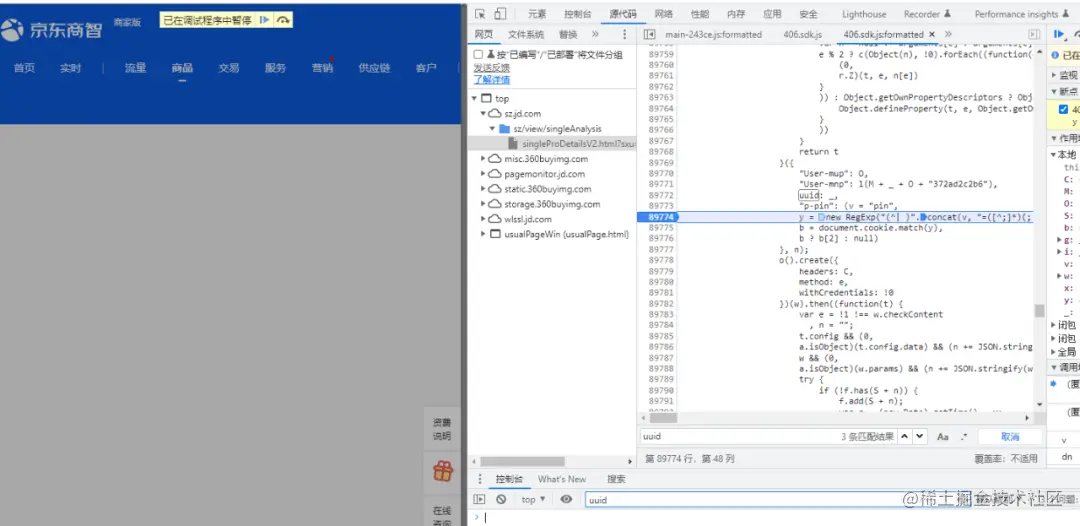Expand usualPageWin (usualPage.html) frame
This screenshot has height=526, width=1080.
tap(483, 235)
